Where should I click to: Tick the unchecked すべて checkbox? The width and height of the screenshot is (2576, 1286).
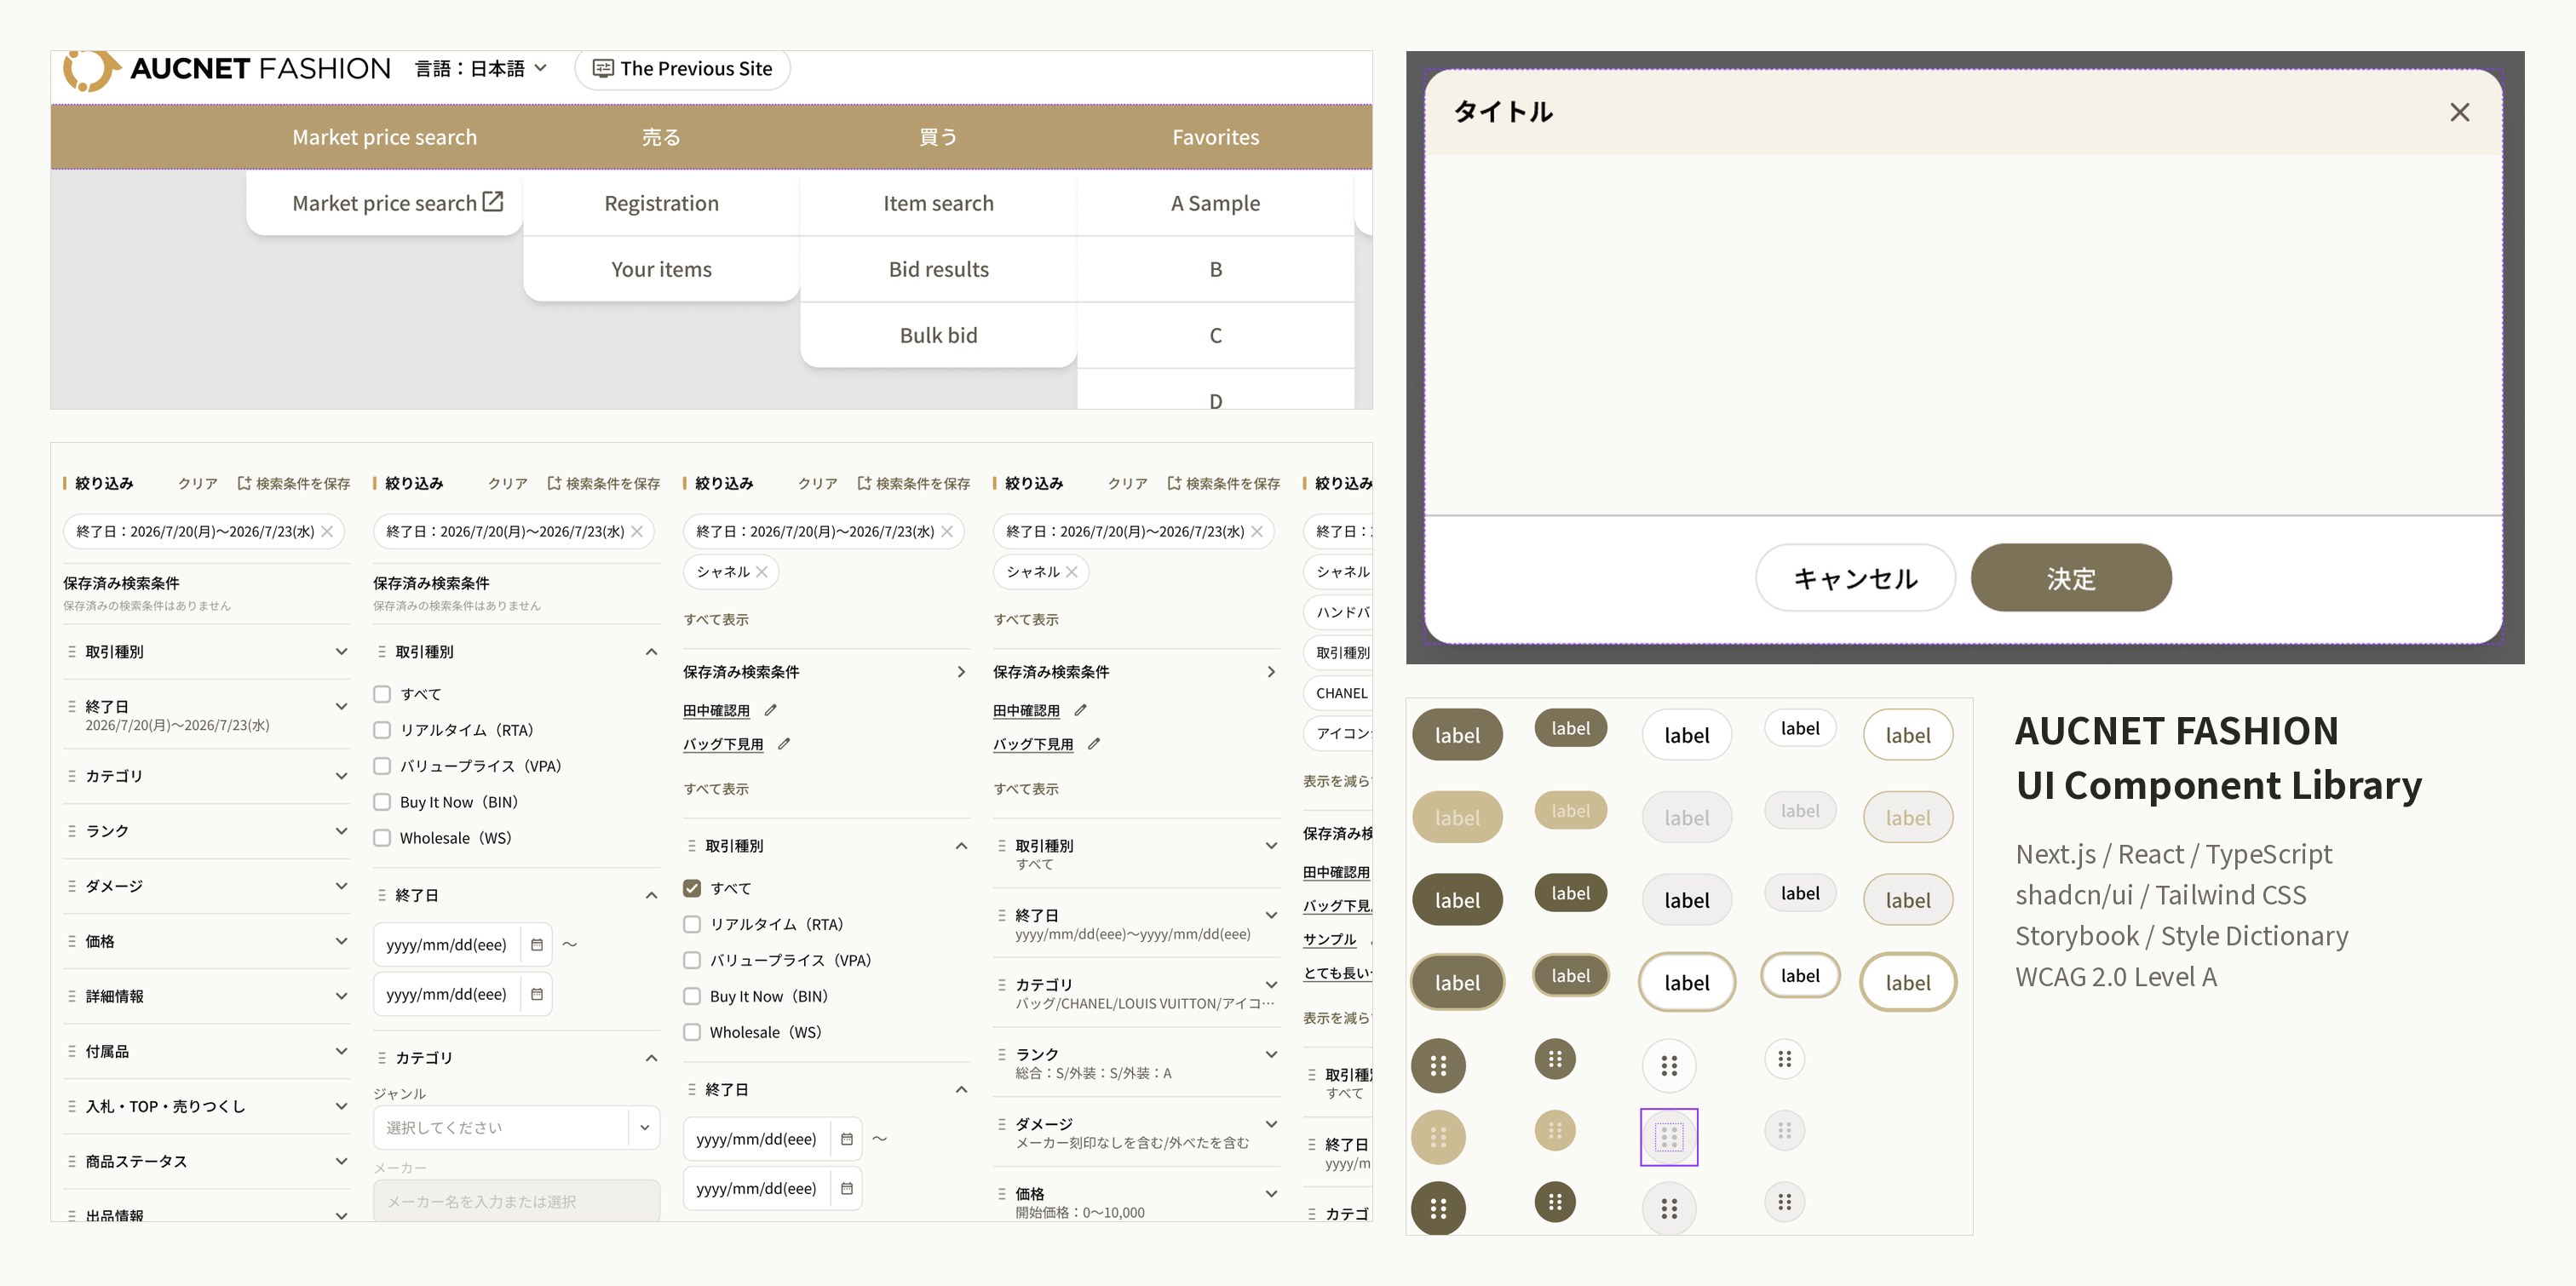point(382,694)
